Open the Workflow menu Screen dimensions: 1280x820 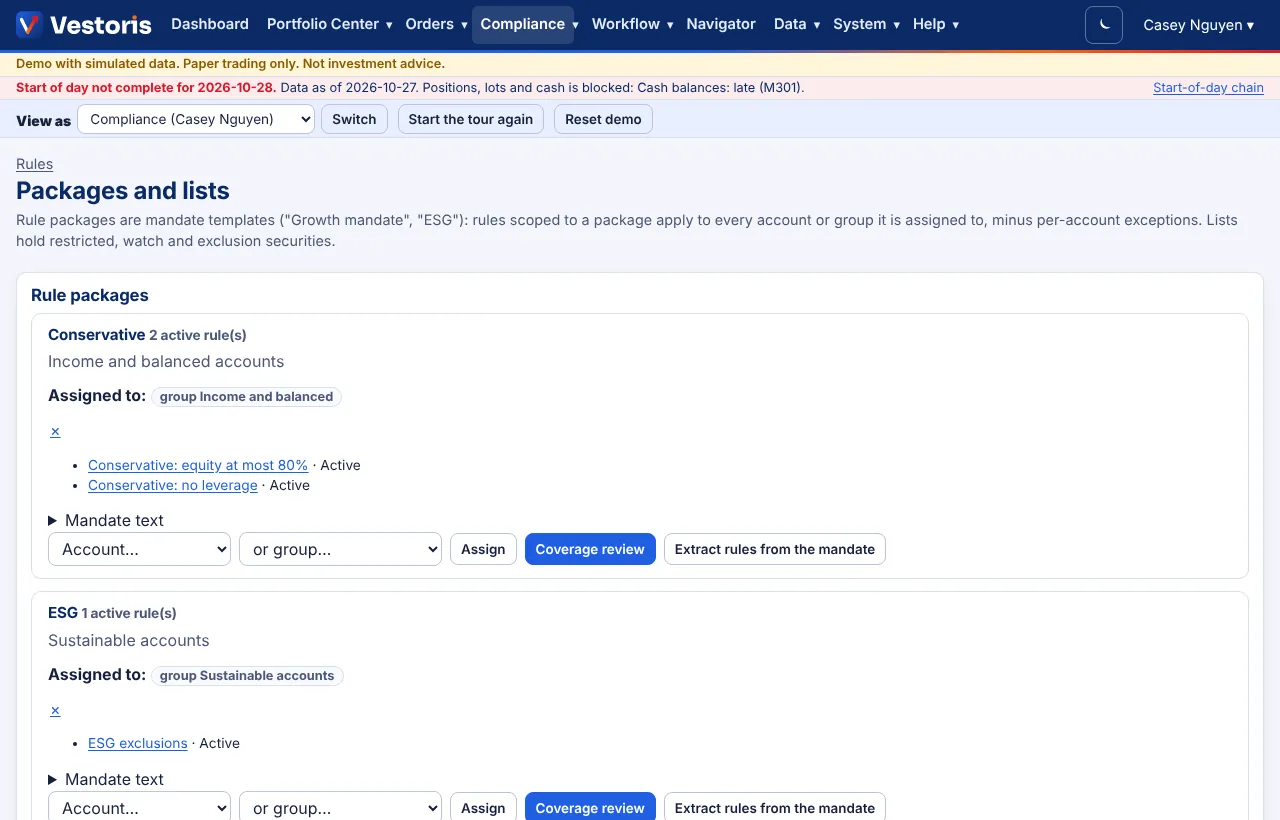[x=632, y=24]
